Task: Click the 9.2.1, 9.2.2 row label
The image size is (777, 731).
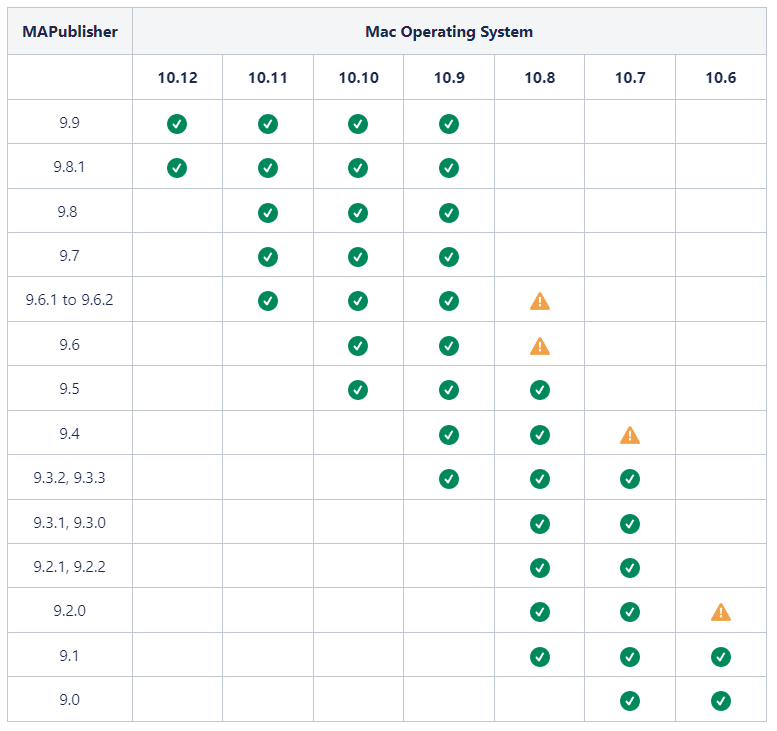Action: 69,566
